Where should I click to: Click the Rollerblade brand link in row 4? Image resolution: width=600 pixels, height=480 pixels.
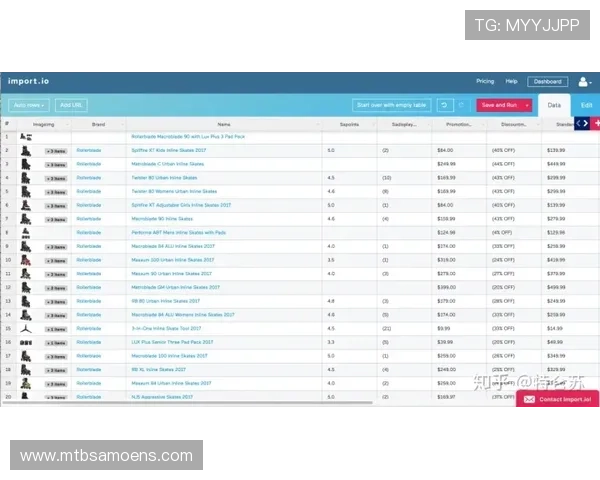coord(89,178)
